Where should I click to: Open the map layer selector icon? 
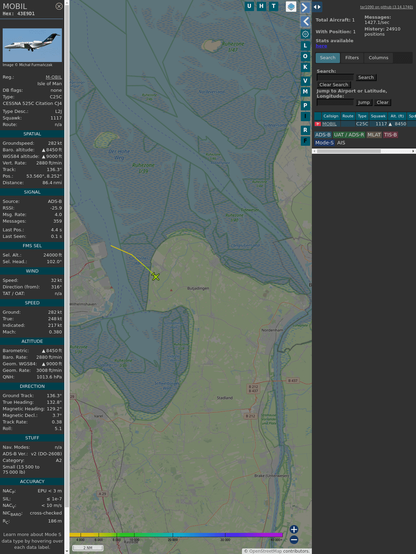tap(291, 6)
